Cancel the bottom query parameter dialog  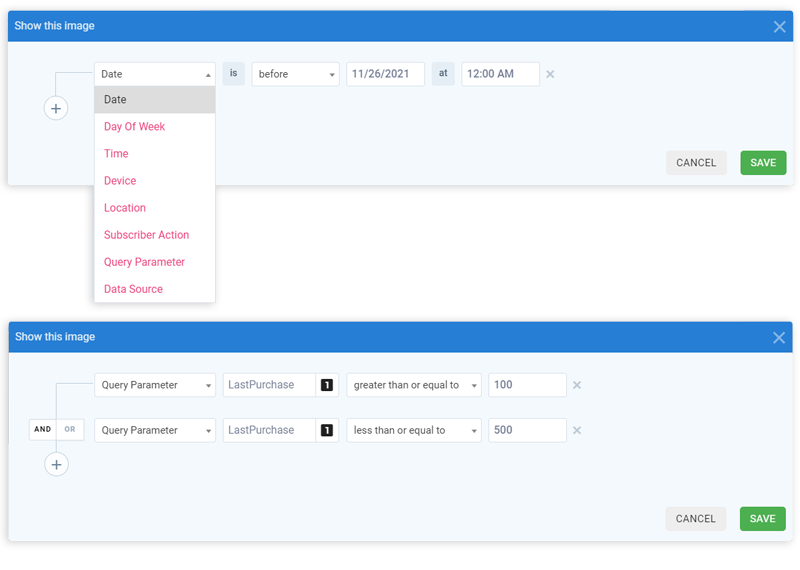point(695,519)
